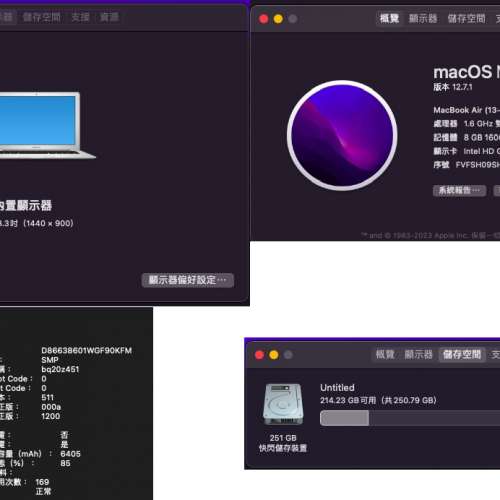Minimize the macOS overview window with yellow button

278,19
